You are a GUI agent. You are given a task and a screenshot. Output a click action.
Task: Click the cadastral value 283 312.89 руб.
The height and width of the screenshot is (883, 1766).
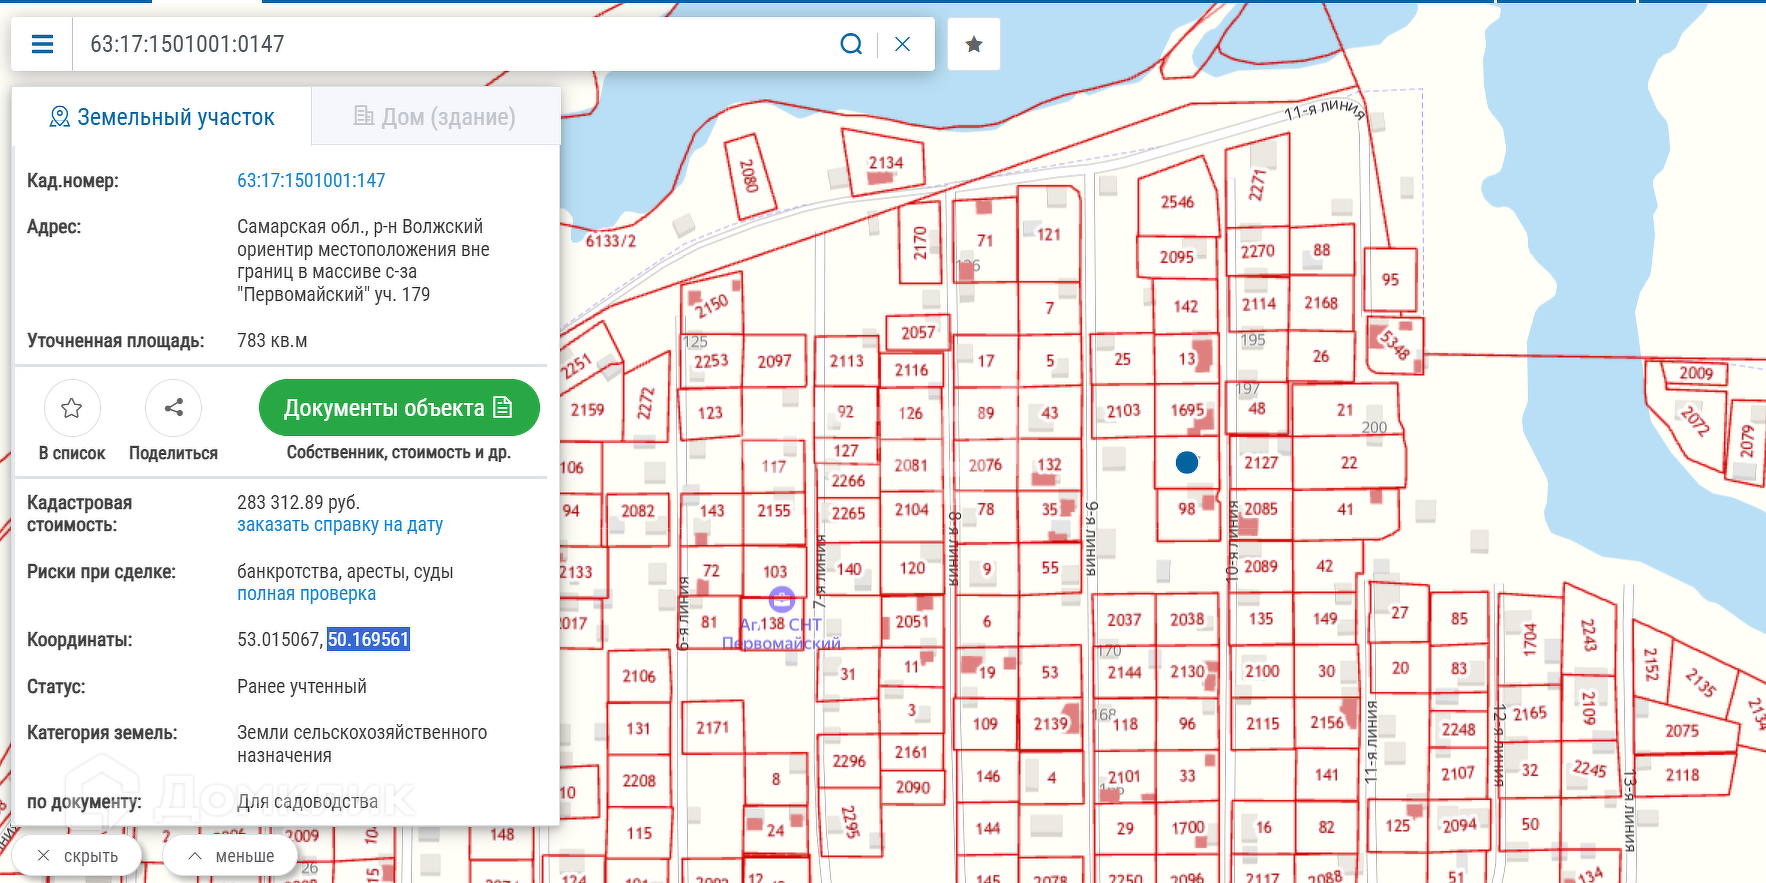(298, 502)
